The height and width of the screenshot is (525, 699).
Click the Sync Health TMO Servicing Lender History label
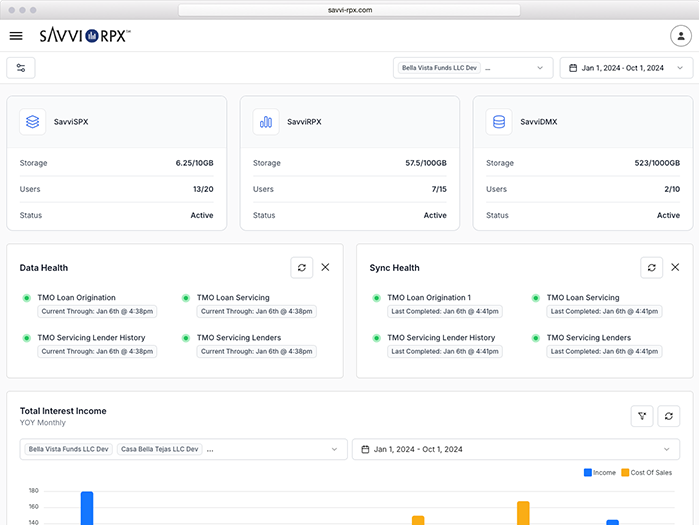pos(441,338)
